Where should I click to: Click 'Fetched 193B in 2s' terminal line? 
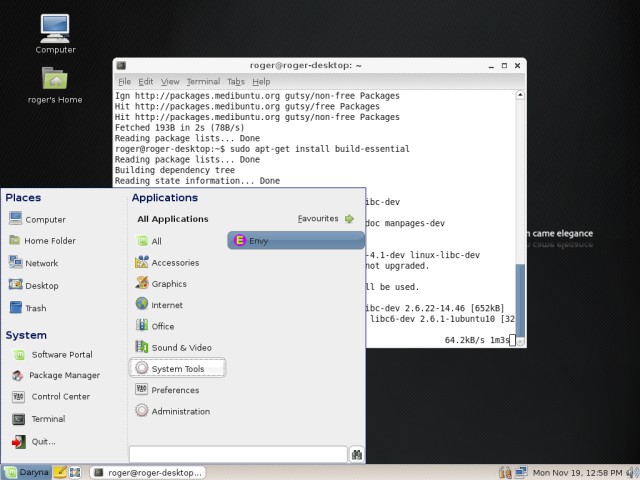click(180, 127)
